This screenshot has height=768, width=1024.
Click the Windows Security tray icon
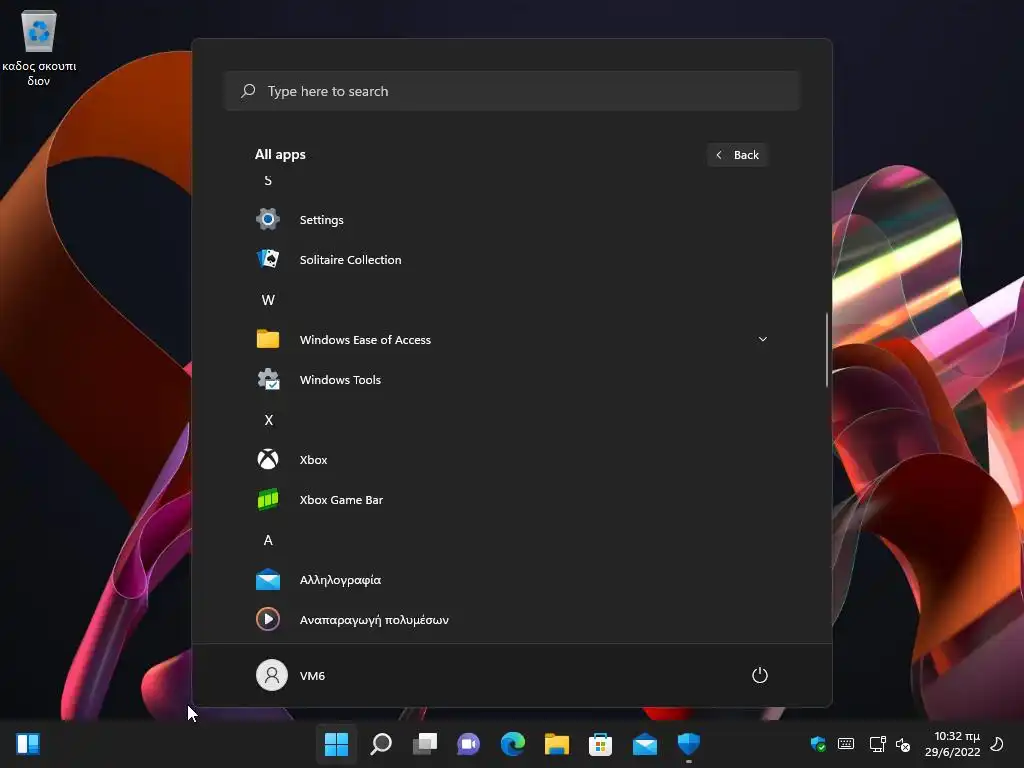818,744
